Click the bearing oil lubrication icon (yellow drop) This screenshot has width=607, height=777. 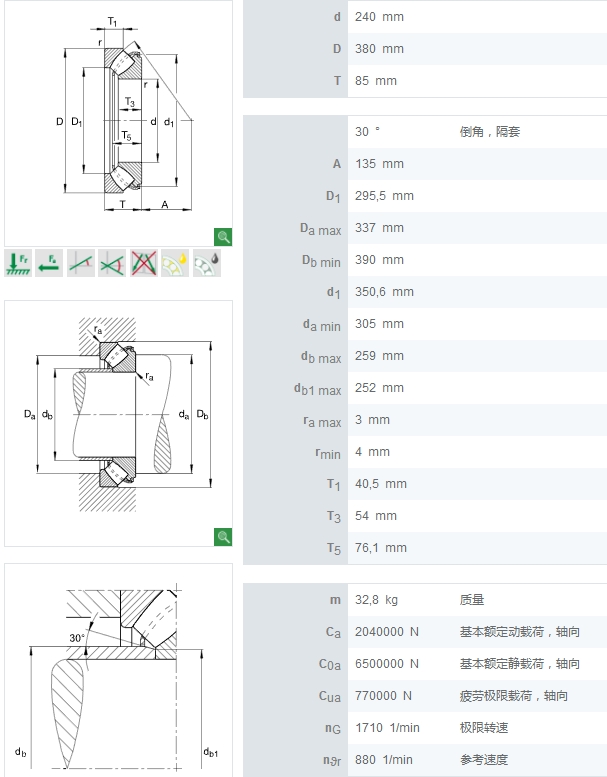click(x=175, y=263)
